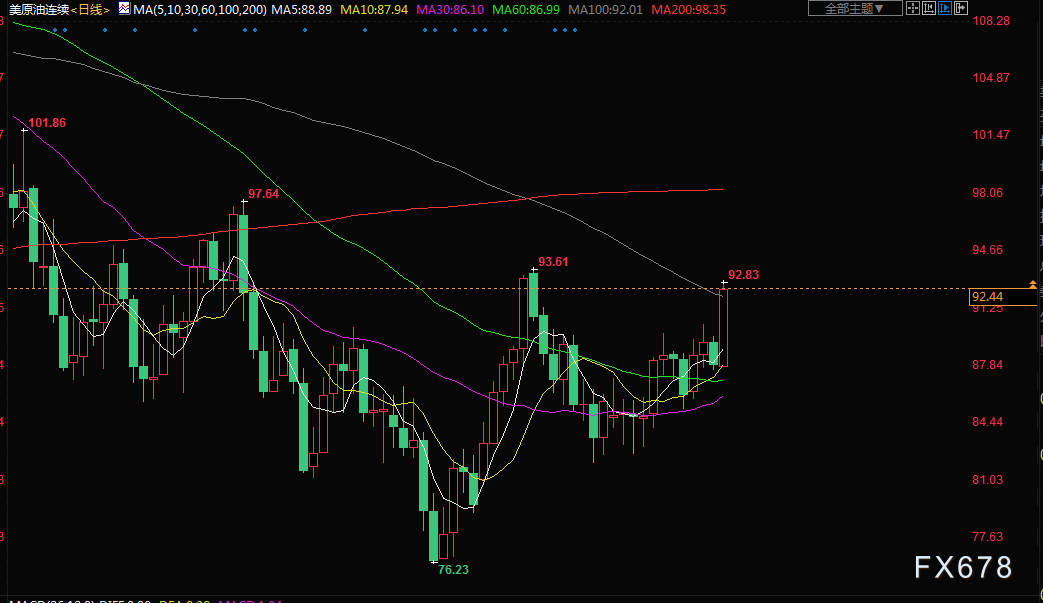Screen dimensions: 1043x603
Task: Open the 全部主题 dropdown
Action: click(x=855, y=8)
